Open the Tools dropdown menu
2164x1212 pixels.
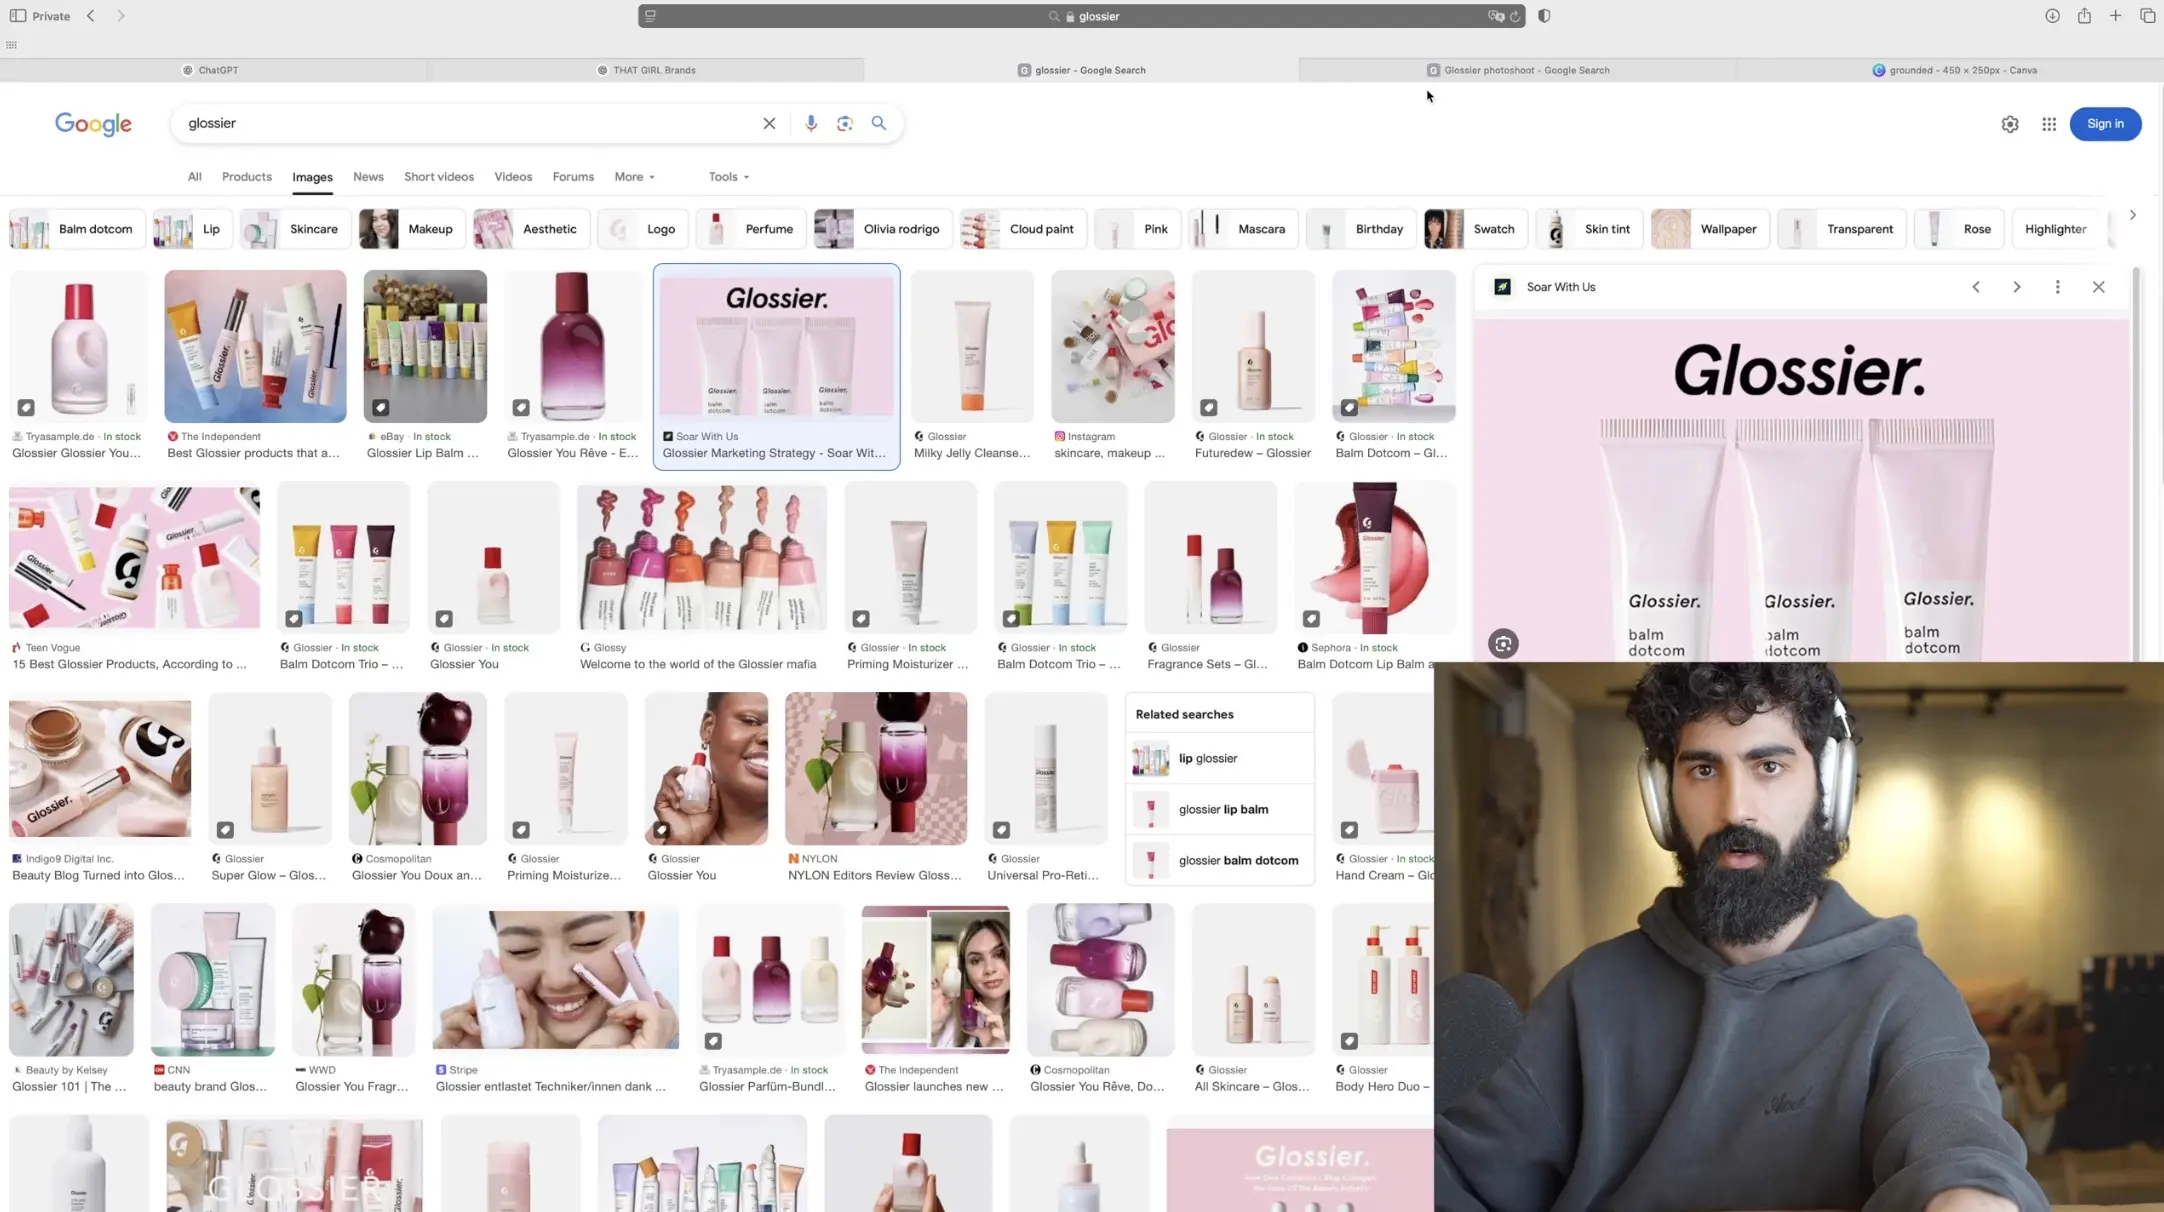(x=728, y=177)
